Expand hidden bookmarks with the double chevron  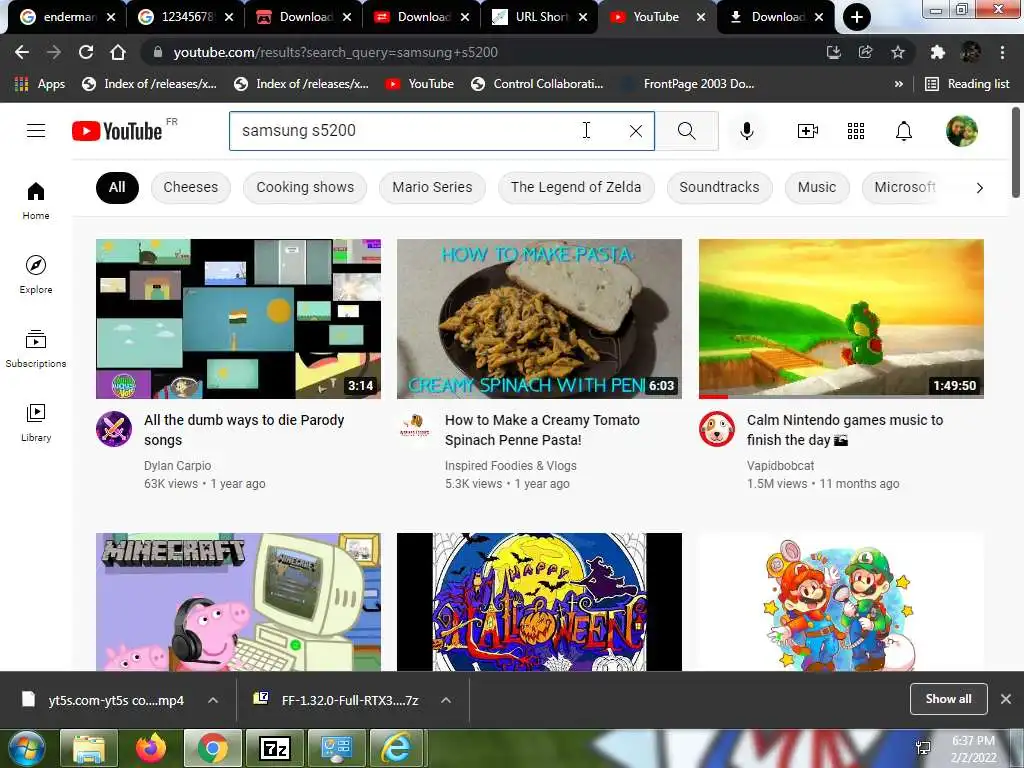point(899,84)
